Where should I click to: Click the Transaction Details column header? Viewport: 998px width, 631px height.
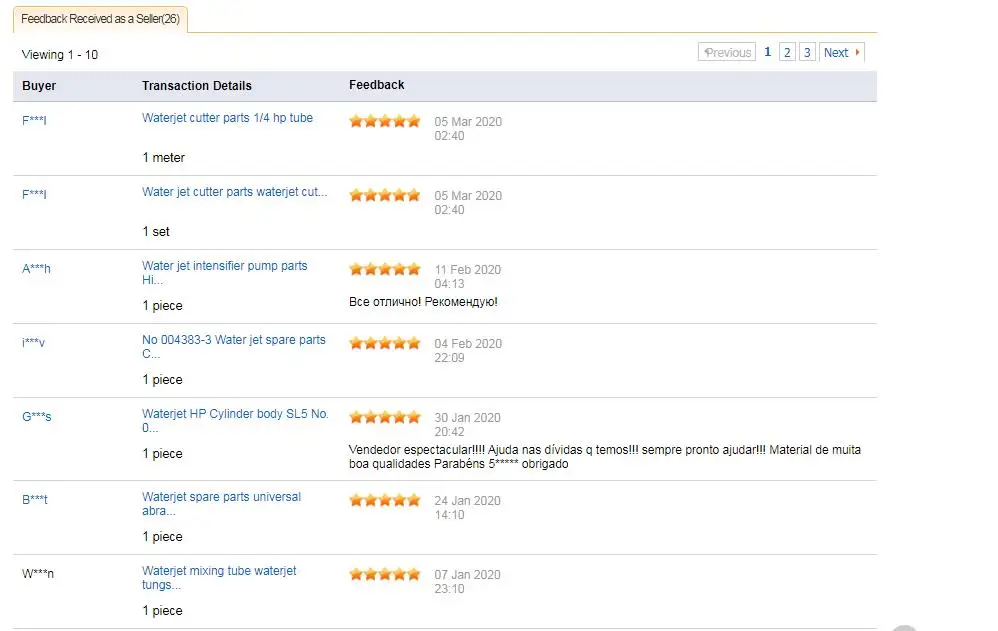pos(197,86)
